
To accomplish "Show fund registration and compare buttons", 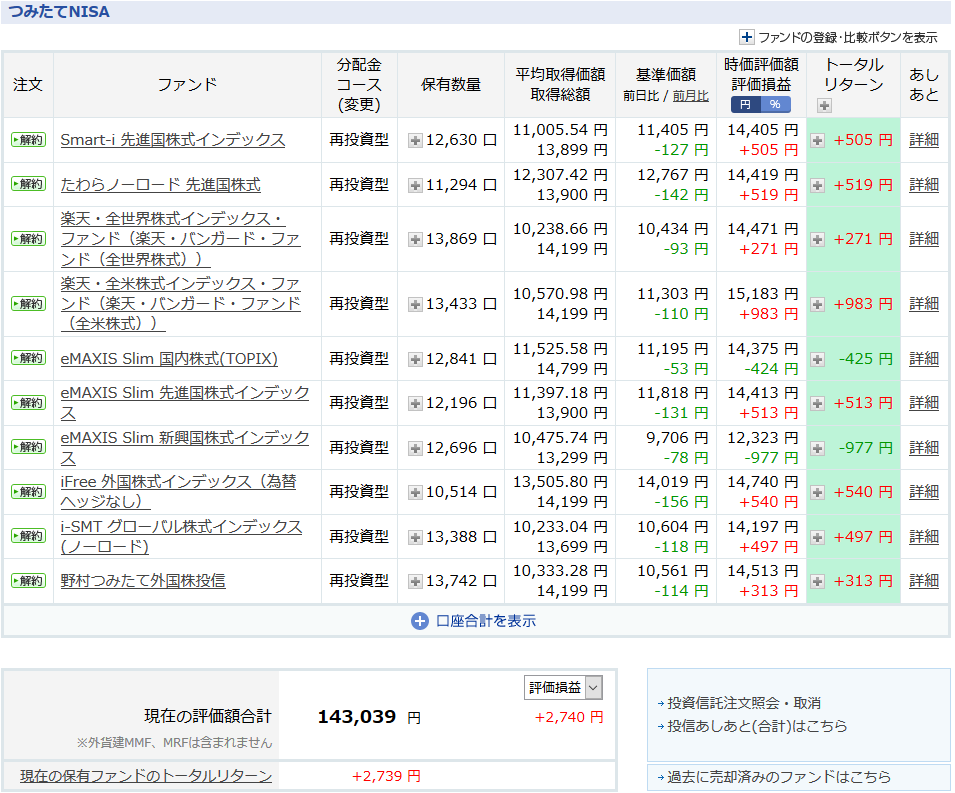I will [x=838, y=37].
